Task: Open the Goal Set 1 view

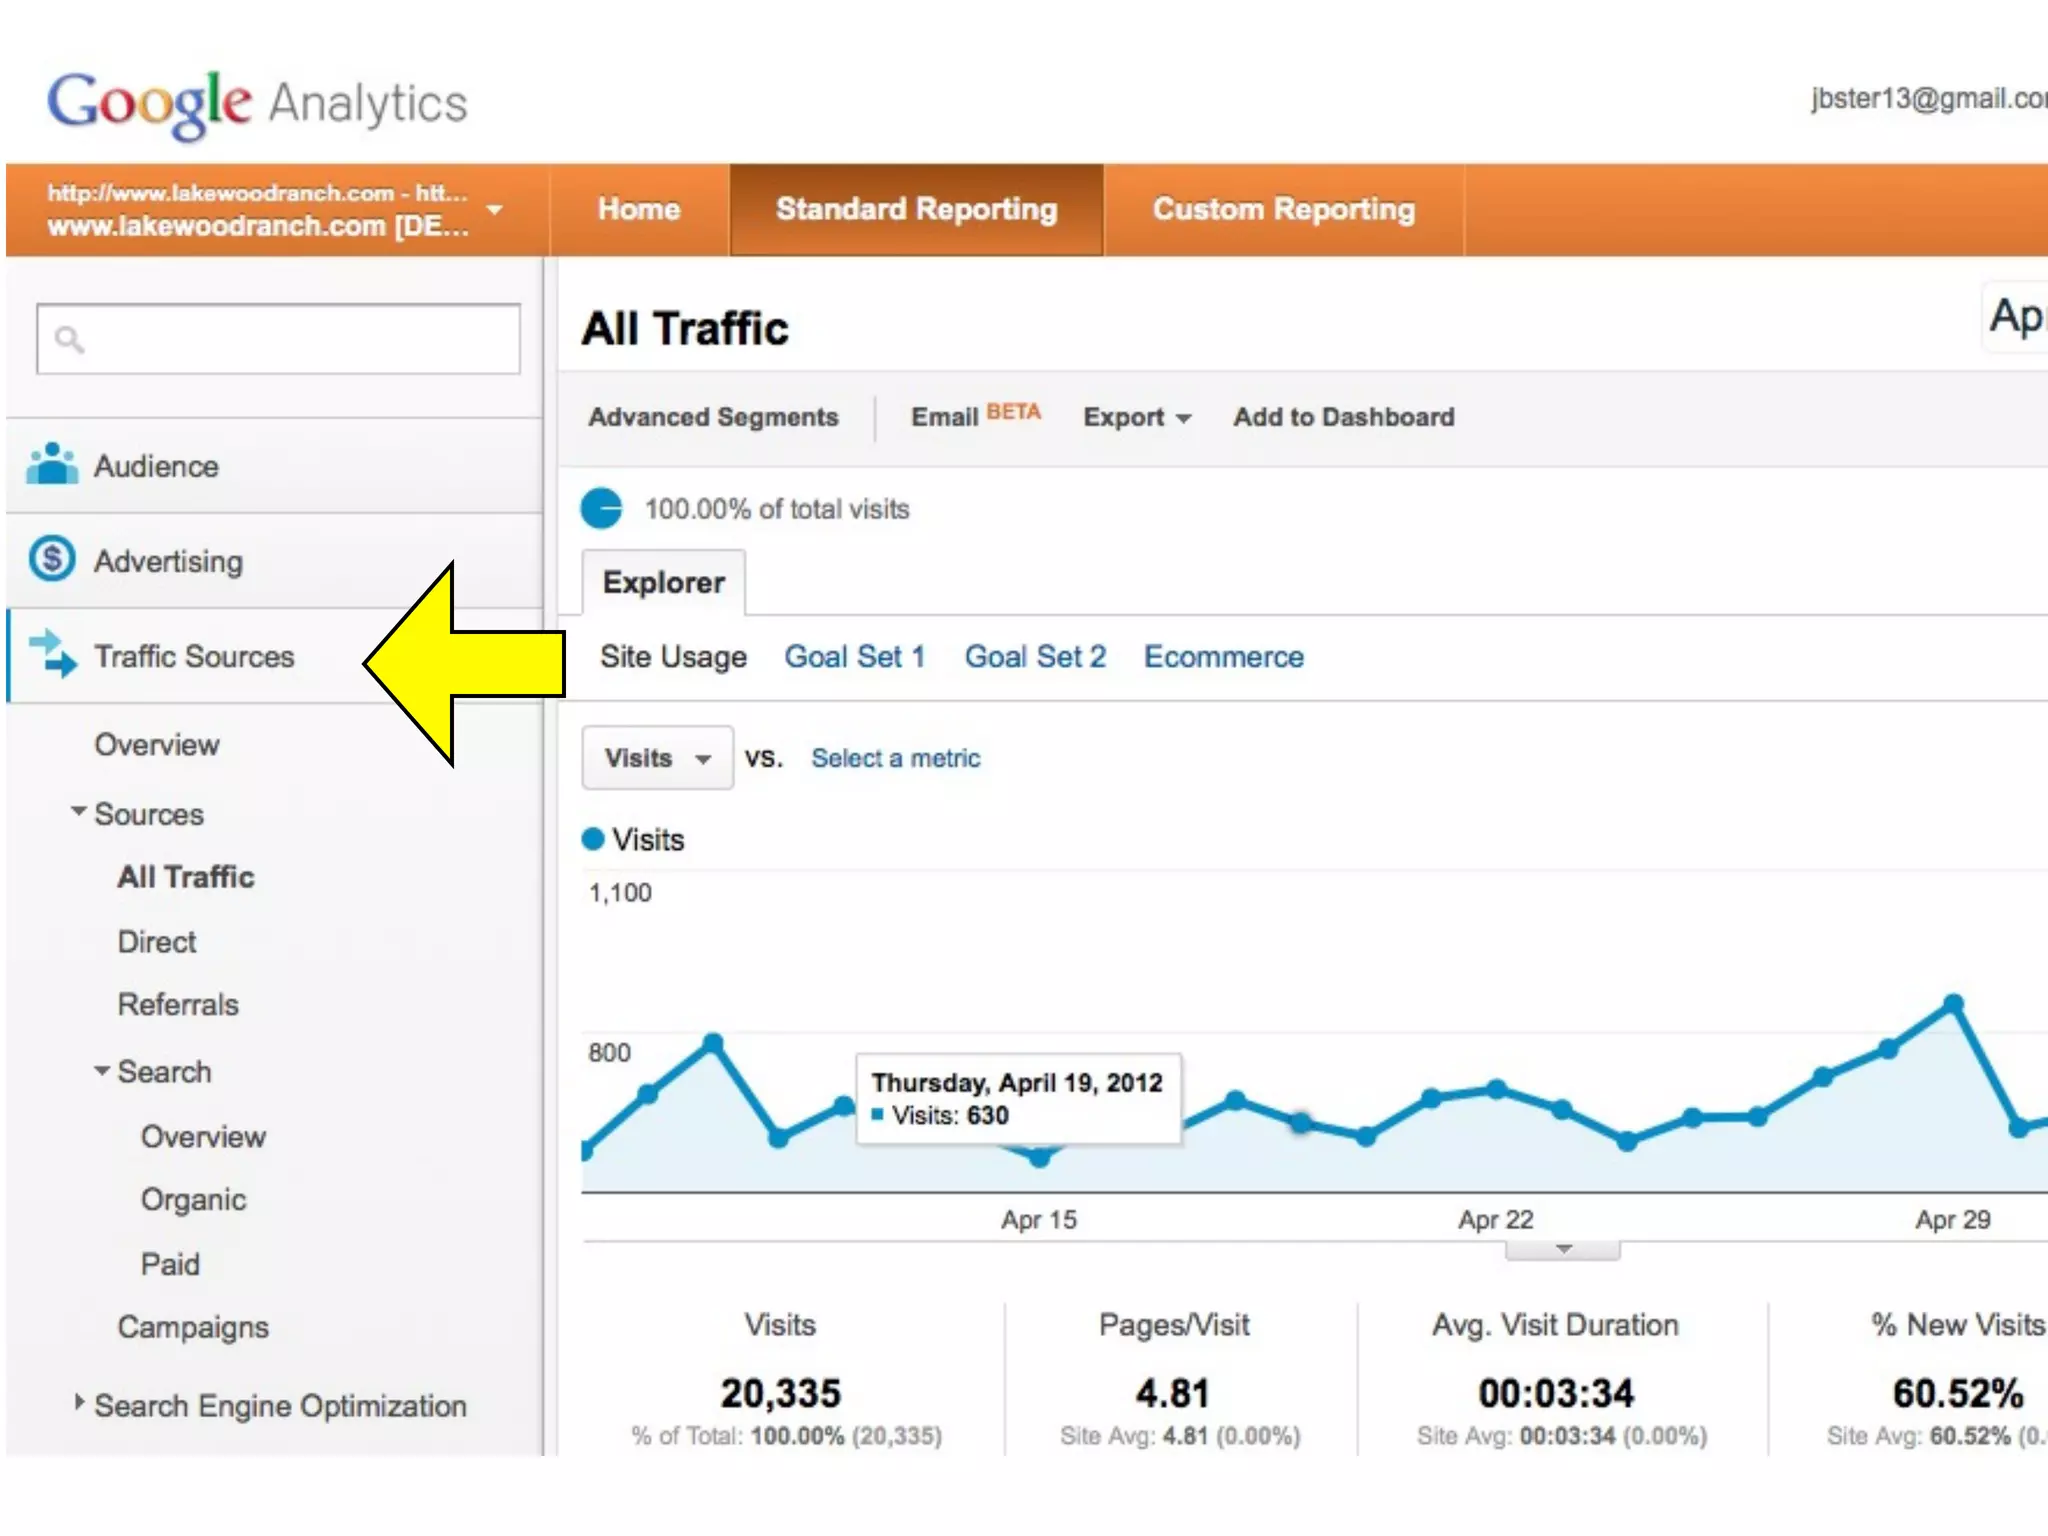Action: click(854, 657)
